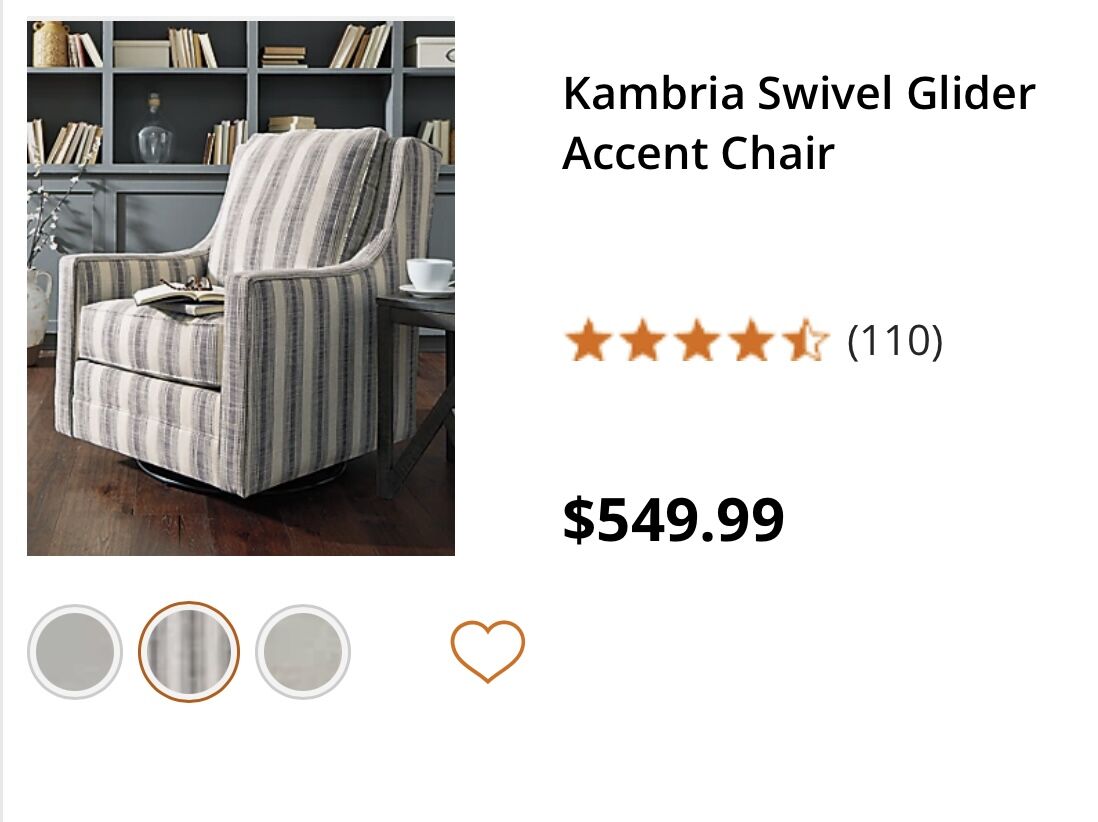
Task: Click the yellow vase atop the bookshelf
Action: (49, 43)
